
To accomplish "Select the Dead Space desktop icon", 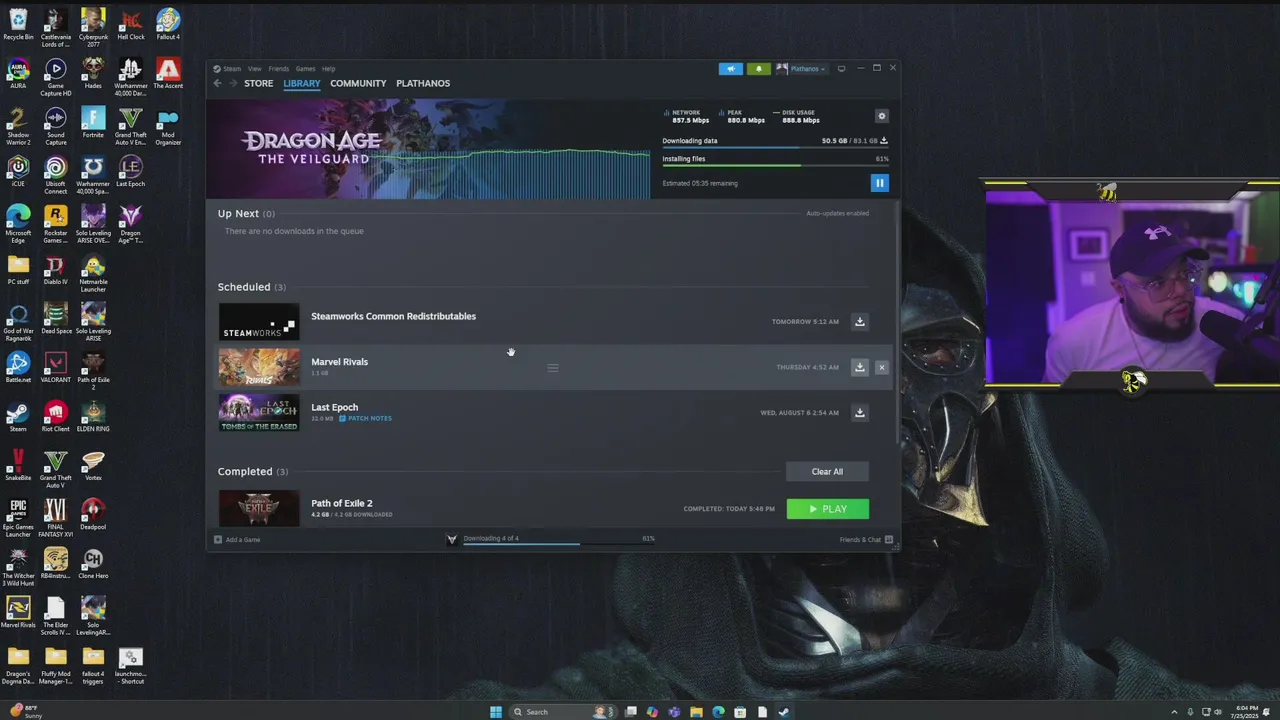I will (x=56, y=319).
